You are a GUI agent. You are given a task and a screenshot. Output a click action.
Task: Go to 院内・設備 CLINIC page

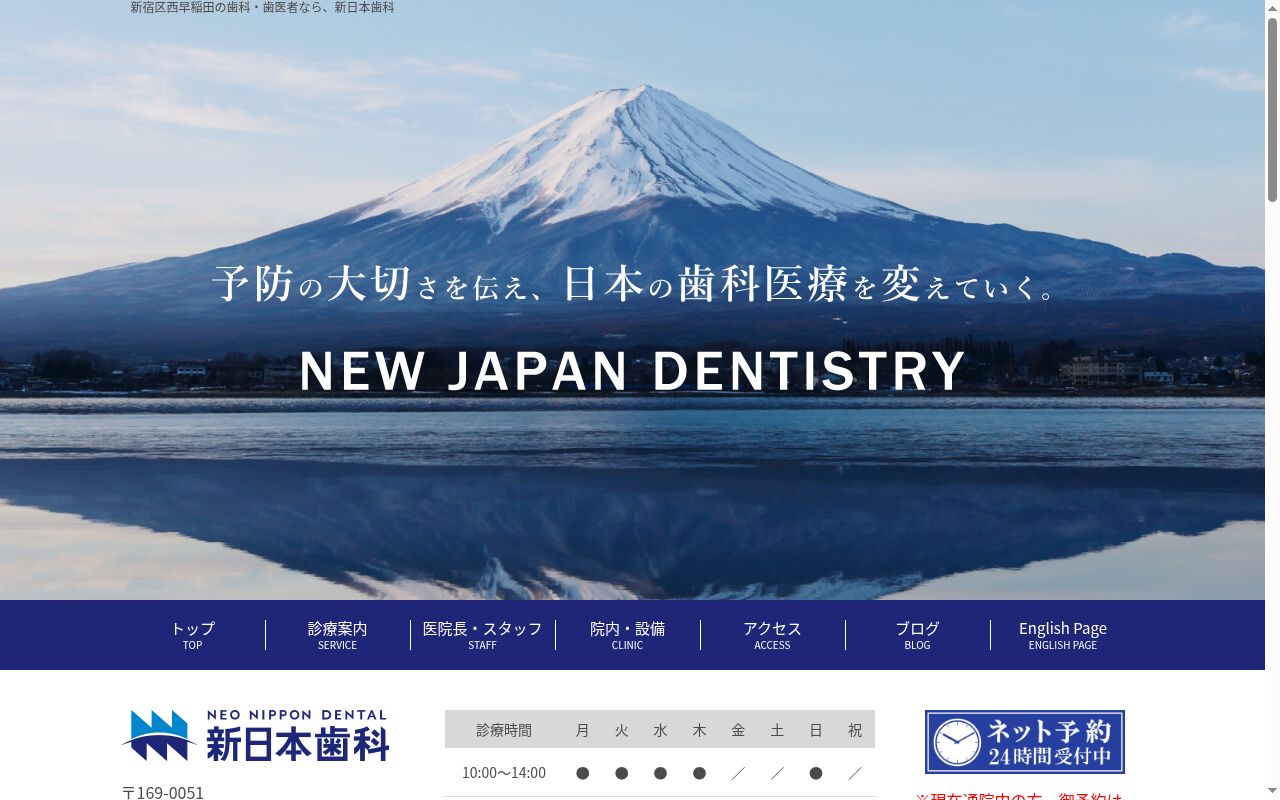[627, 635]
